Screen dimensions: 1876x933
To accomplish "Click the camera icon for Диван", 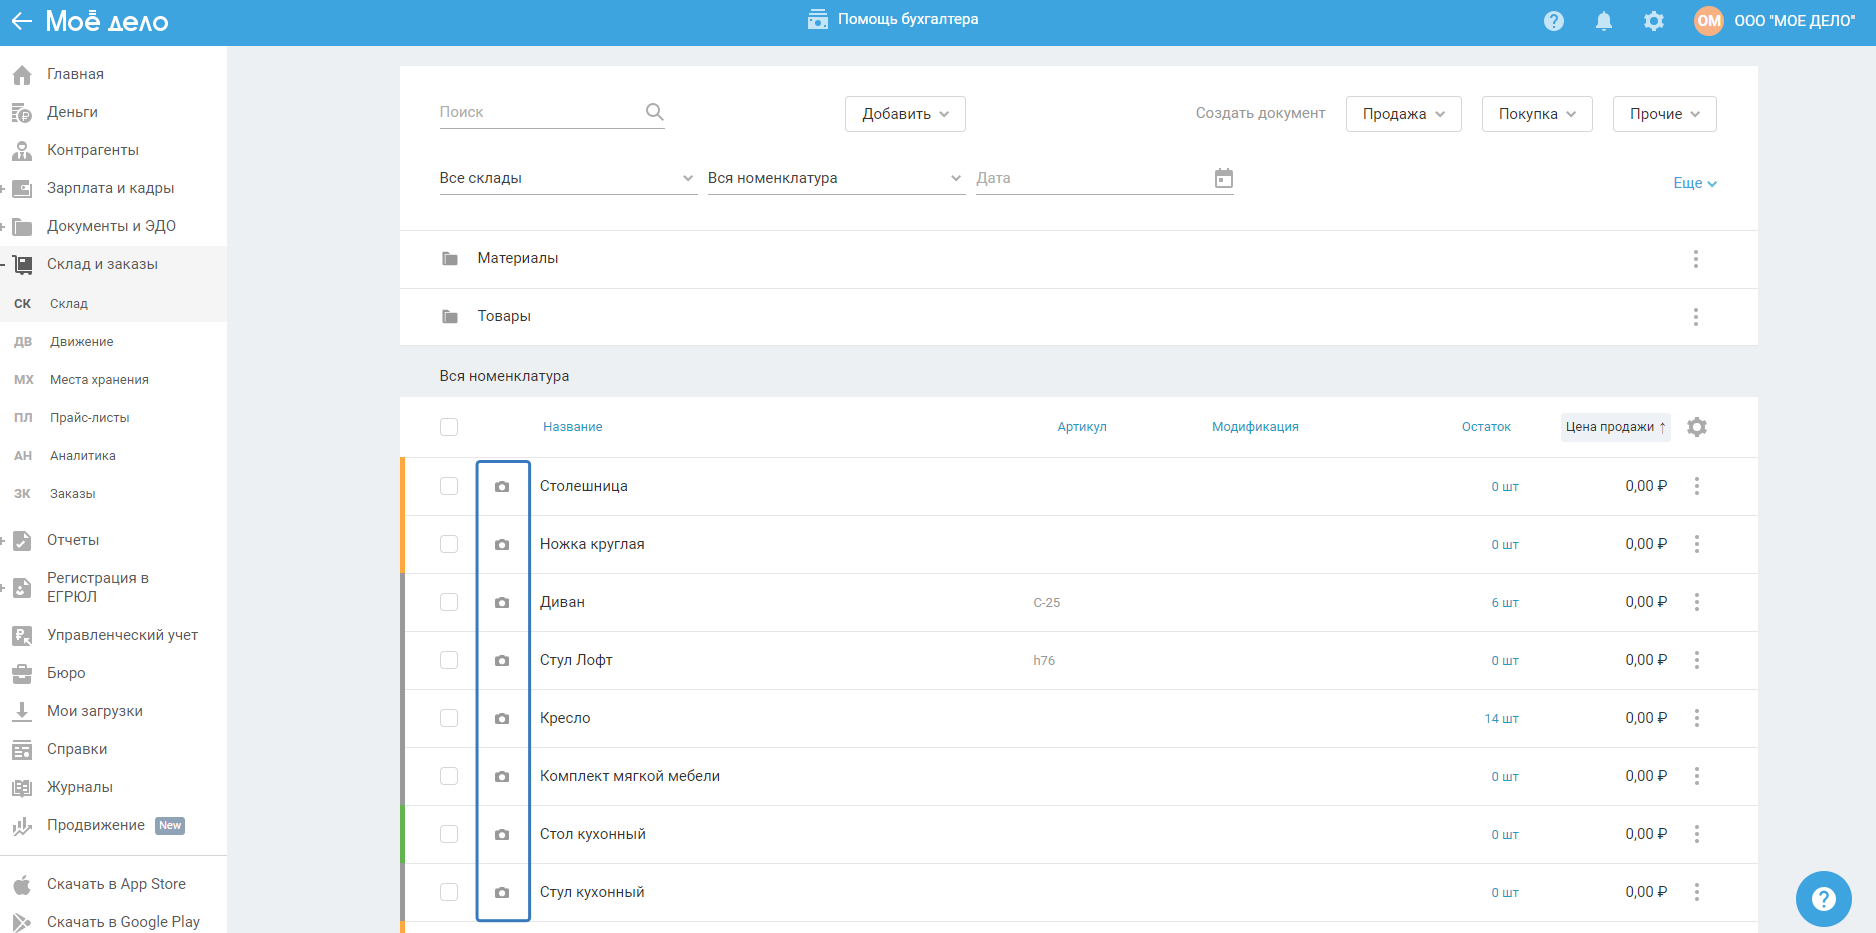I will (502, 603).
